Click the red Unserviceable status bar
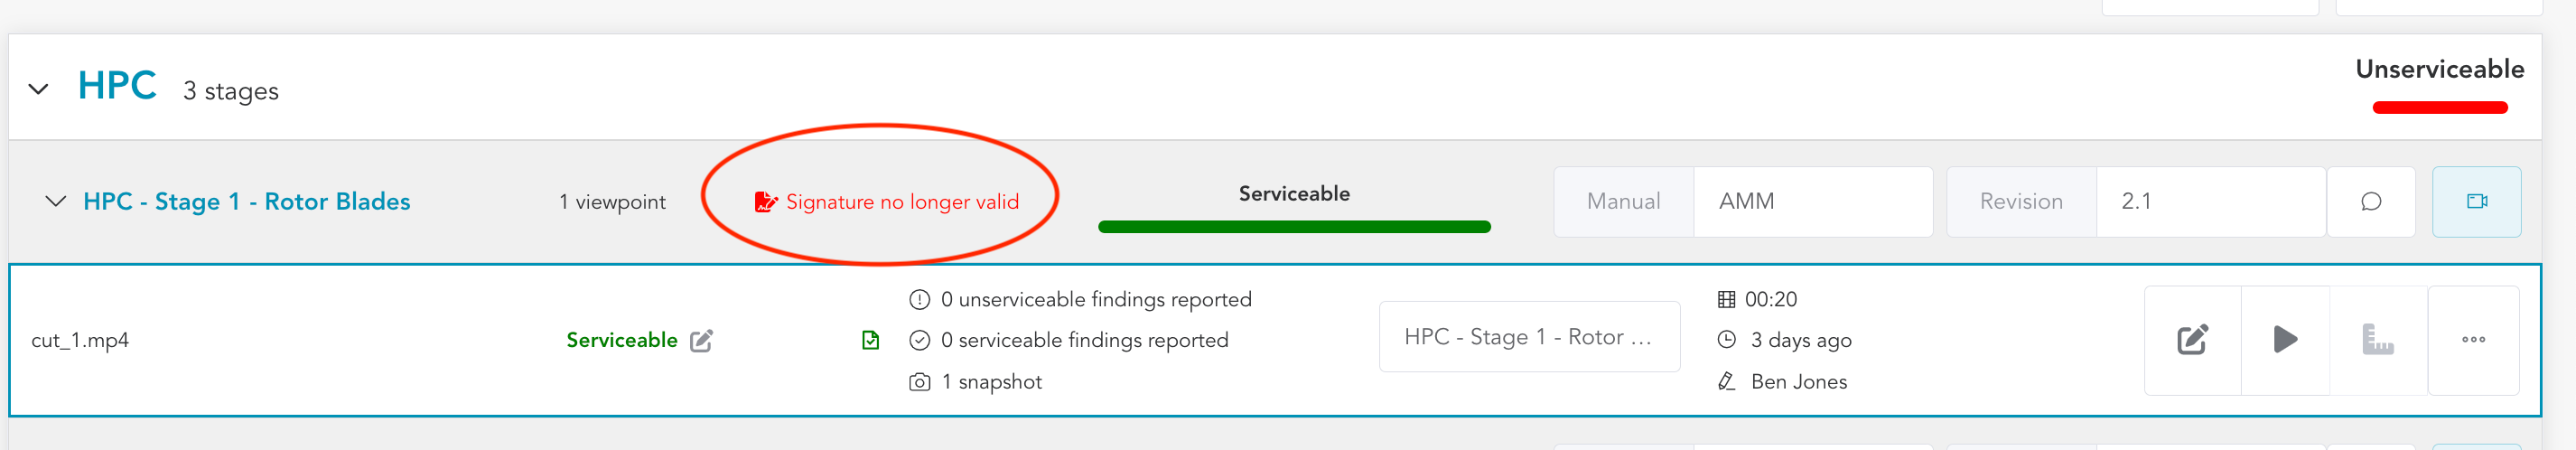 click(x=2439, y=108)
